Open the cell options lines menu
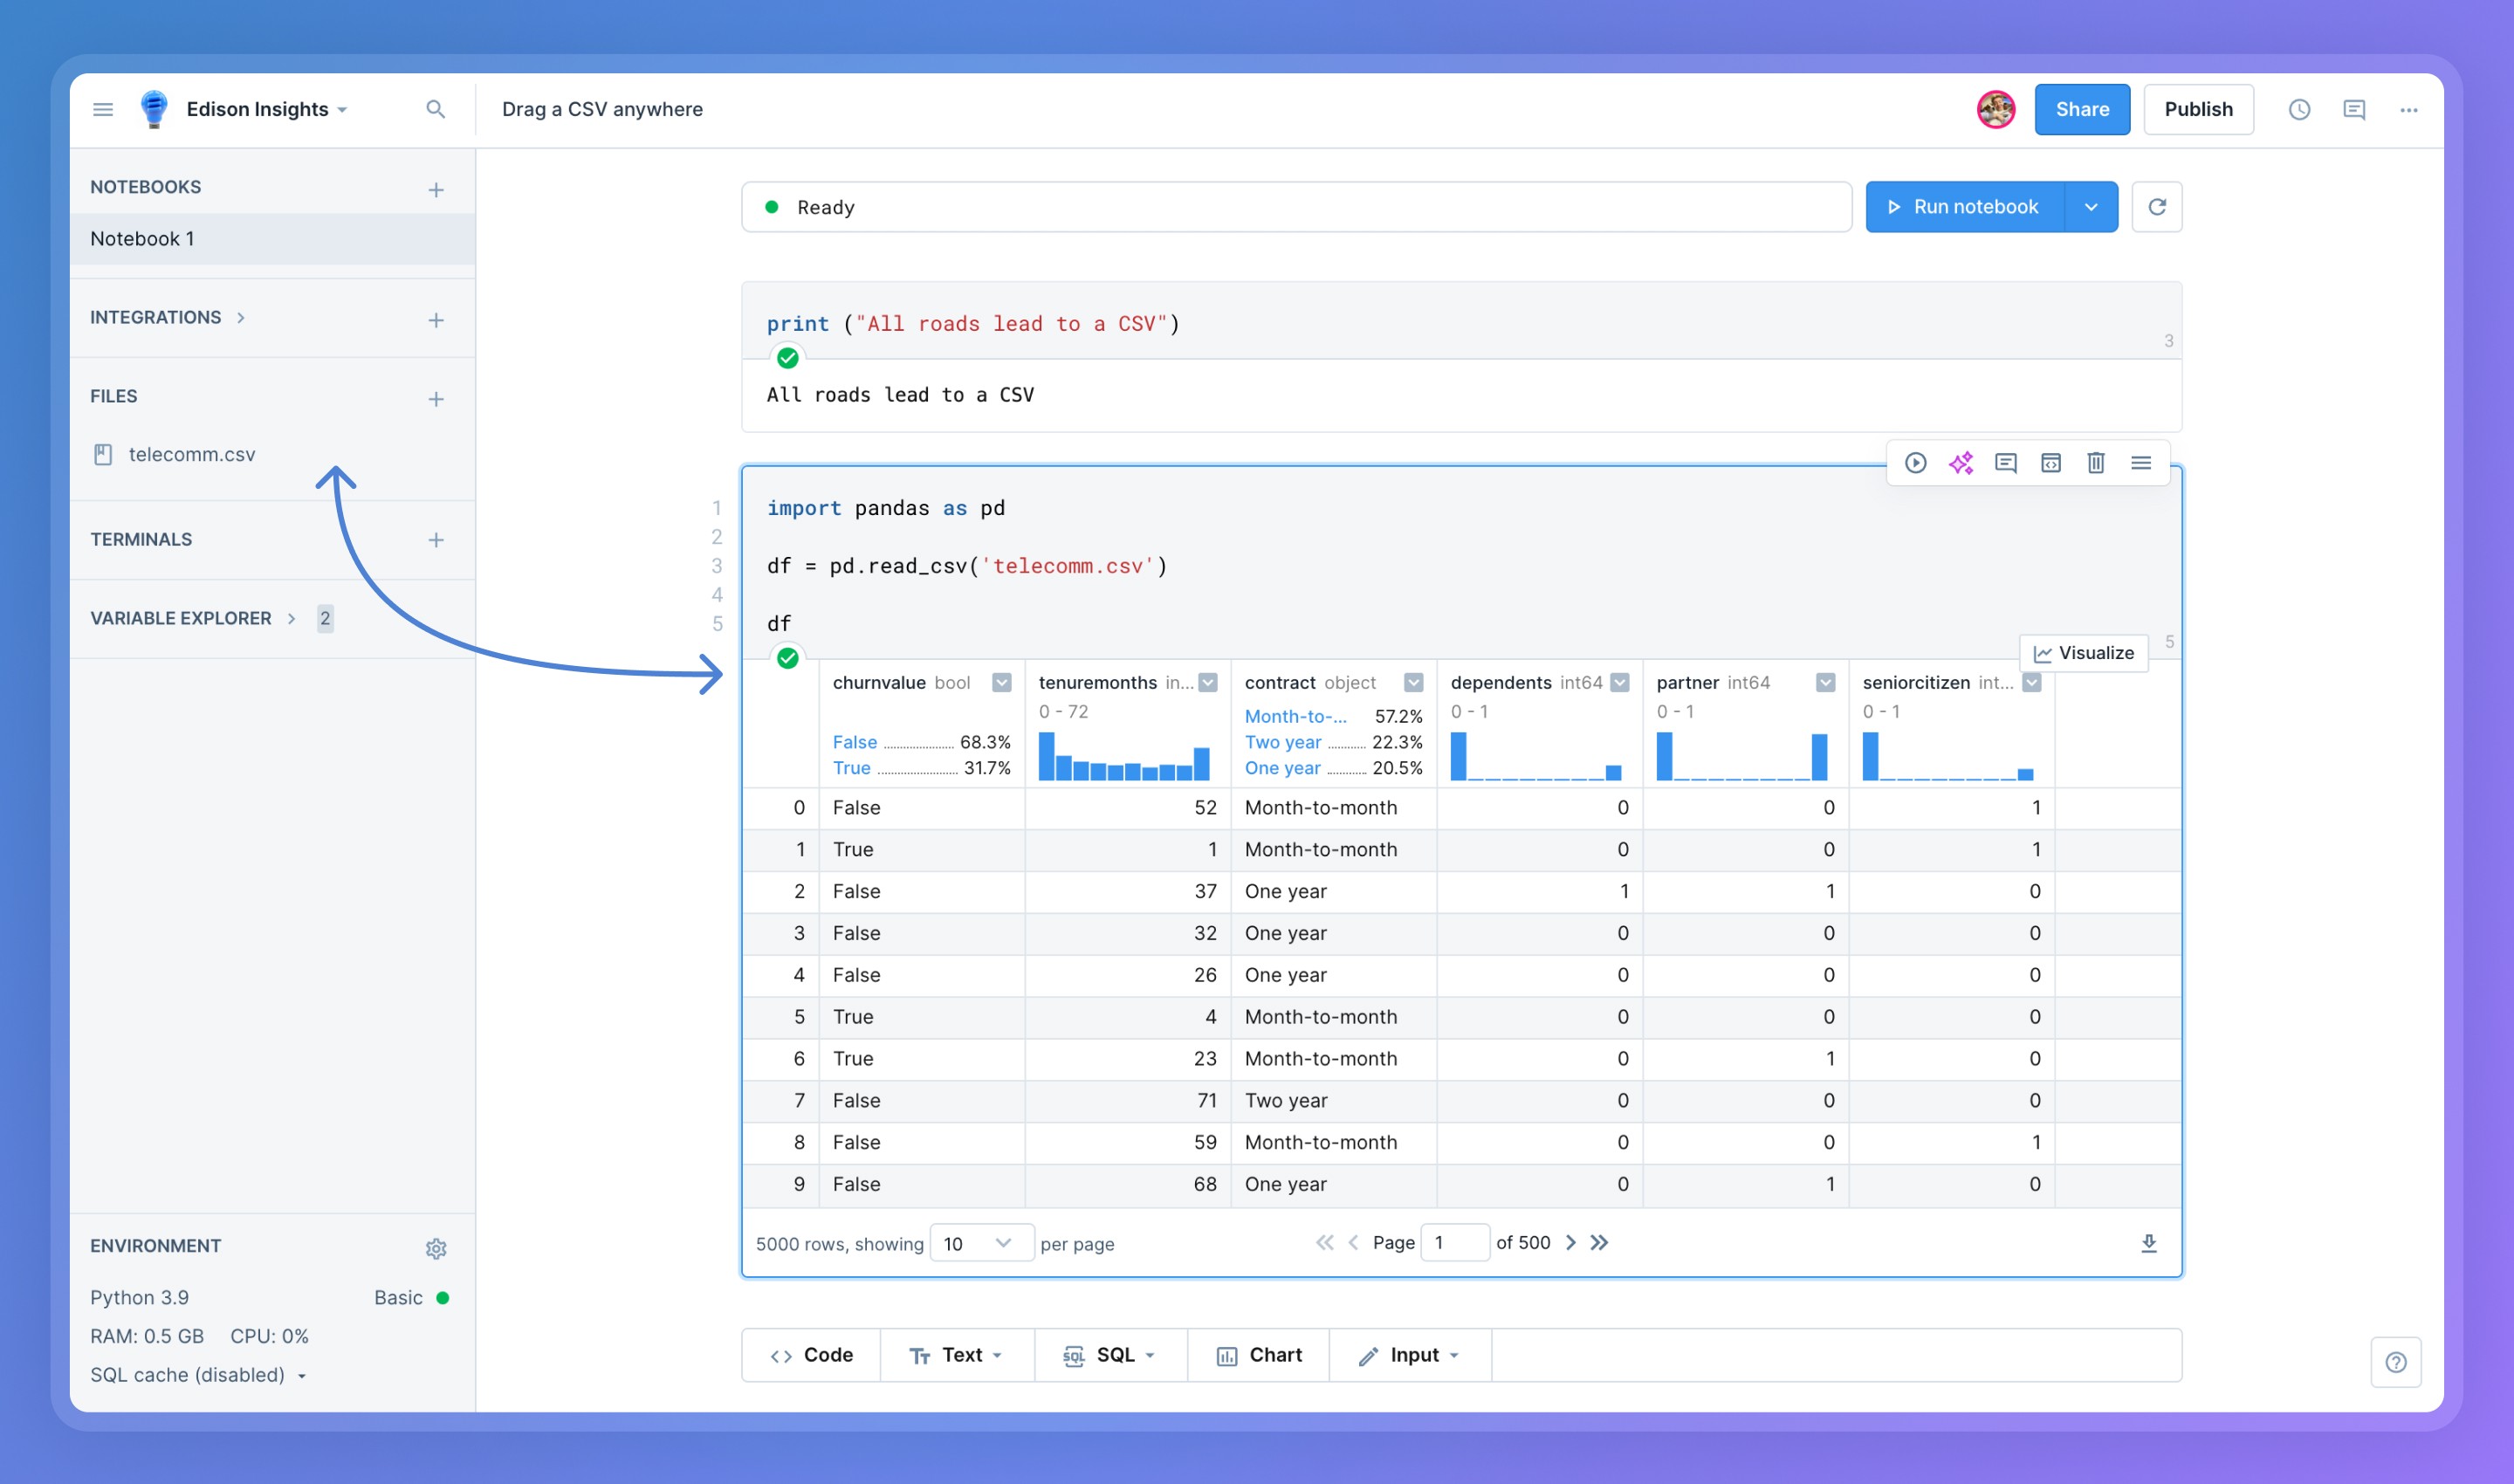2514x1484 pixels. (x=2140, y=463)
